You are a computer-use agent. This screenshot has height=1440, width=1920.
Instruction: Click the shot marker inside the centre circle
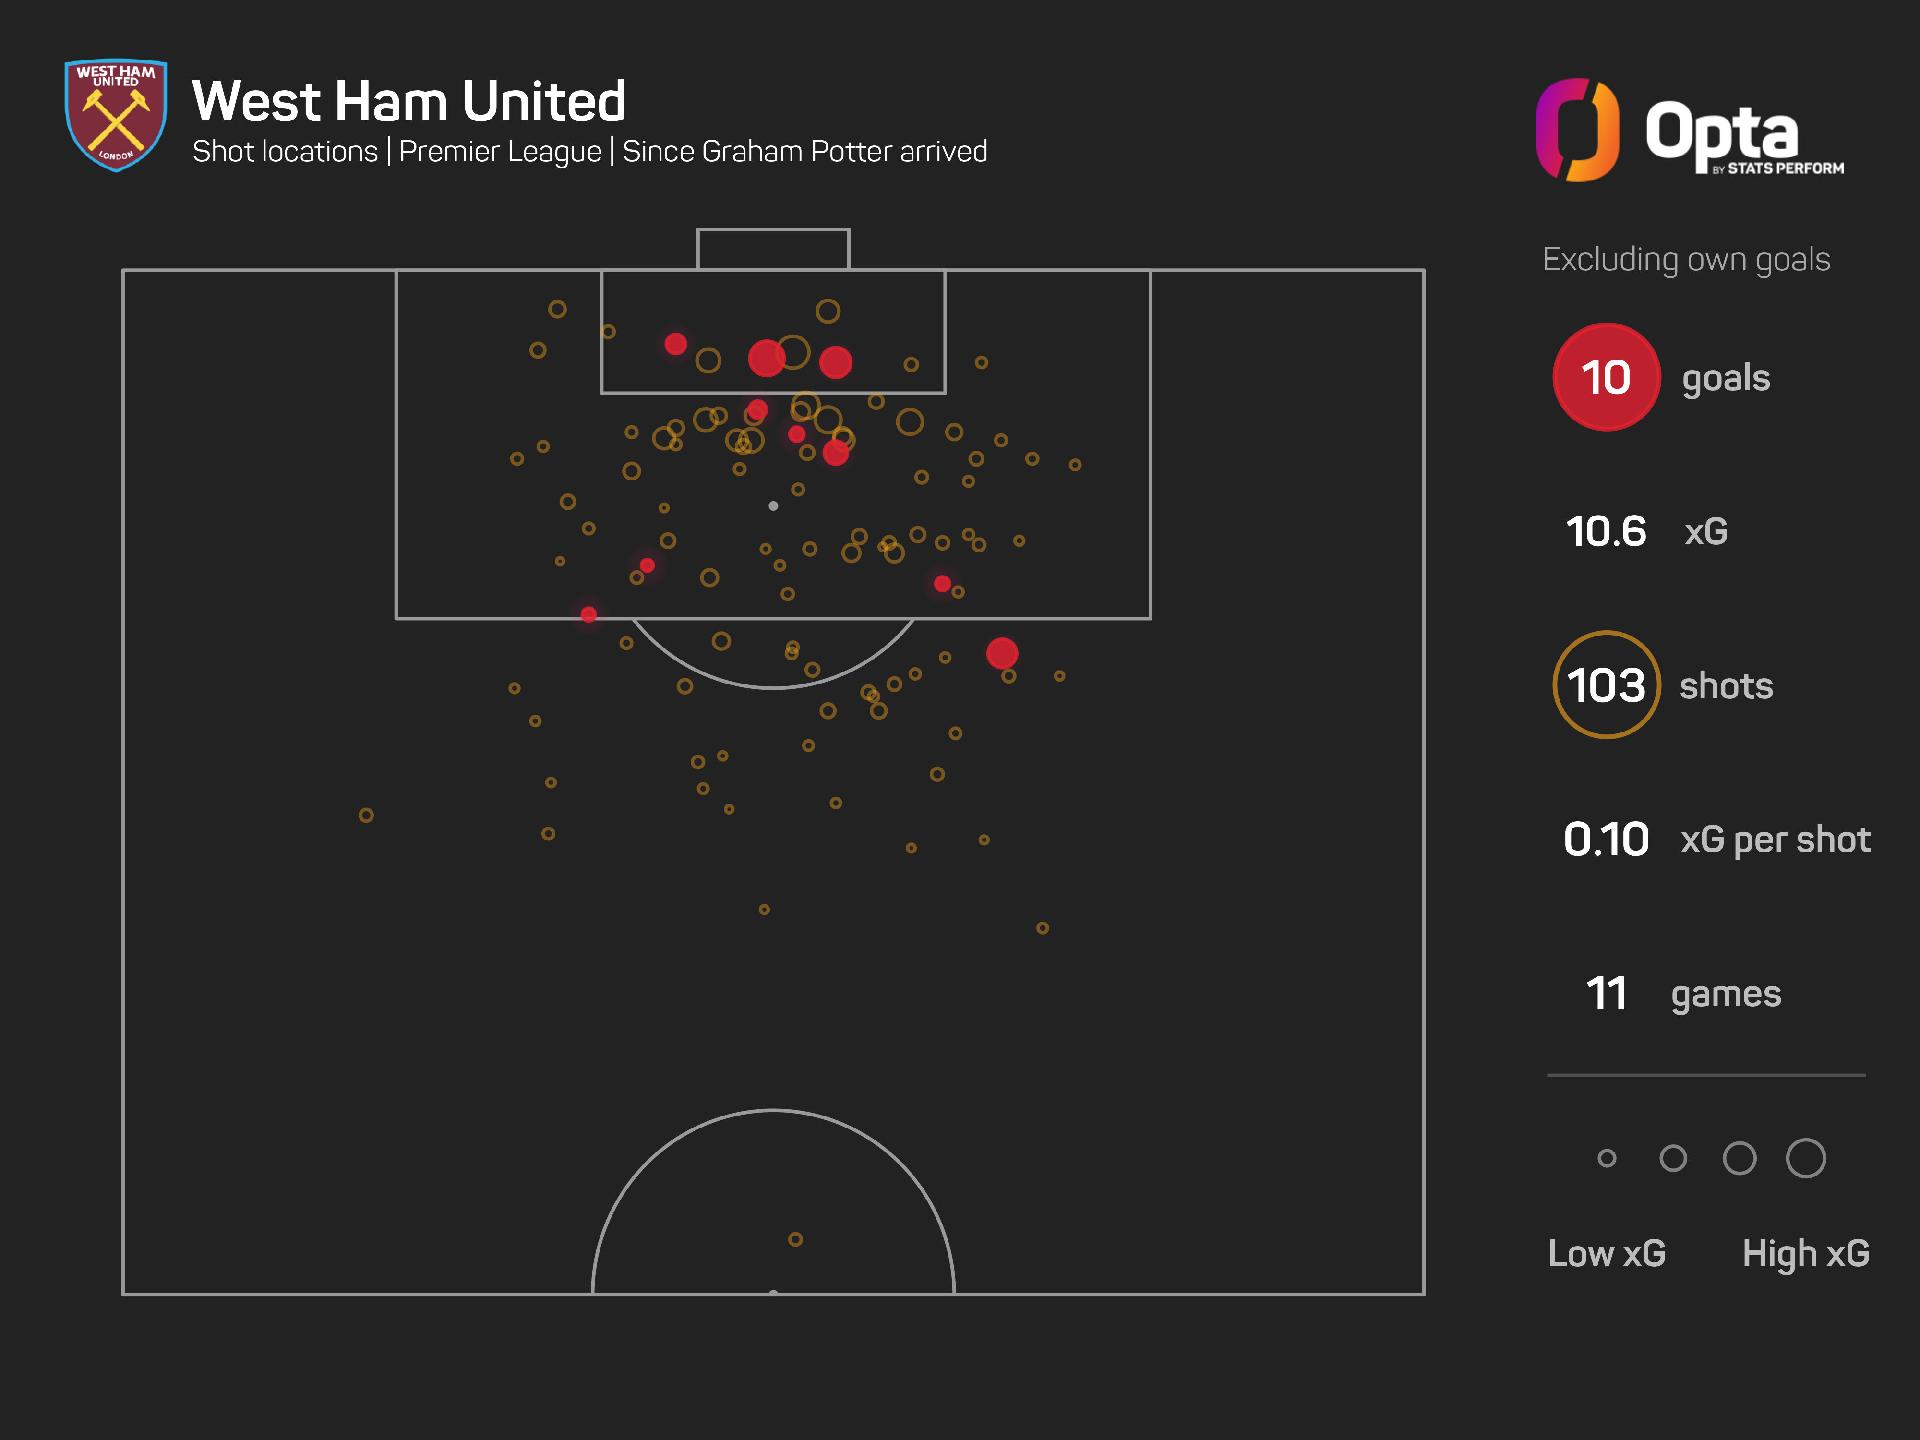(x=796, y=1239)
